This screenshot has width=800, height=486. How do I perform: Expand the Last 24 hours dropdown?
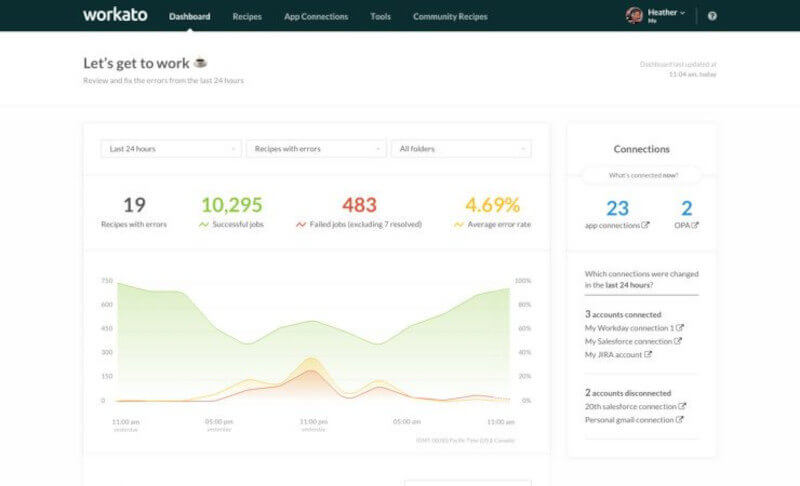(x=171, y=149)
